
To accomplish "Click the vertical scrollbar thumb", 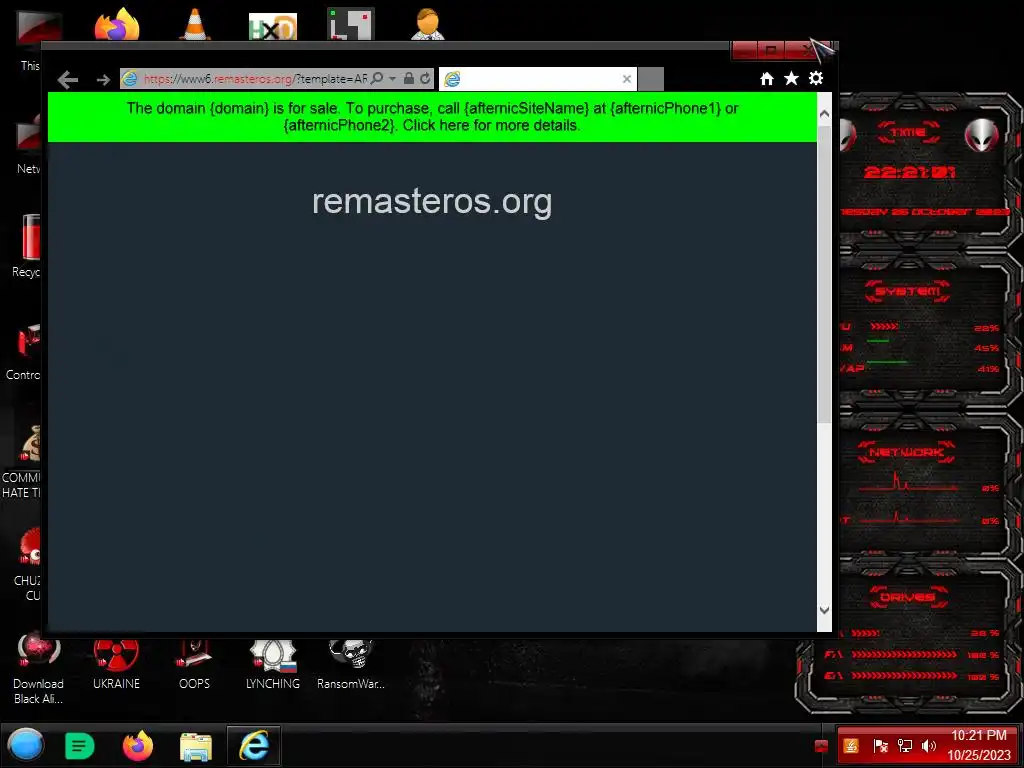I will tap(824, 274).
